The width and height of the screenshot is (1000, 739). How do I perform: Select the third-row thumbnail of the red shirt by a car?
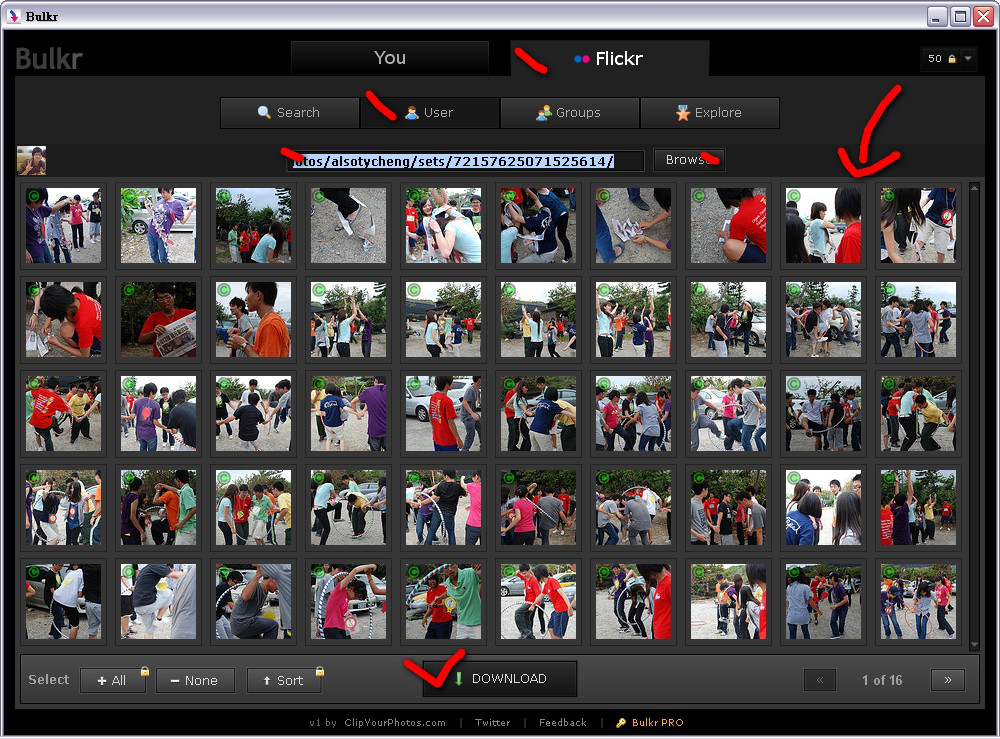coord(443,413)
